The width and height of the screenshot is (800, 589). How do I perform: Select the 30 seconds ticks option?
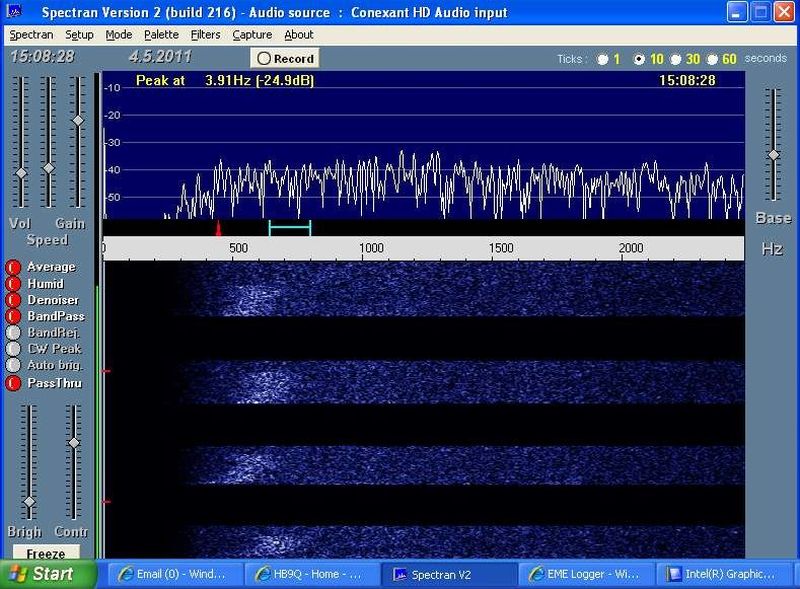tap(676, 60)
